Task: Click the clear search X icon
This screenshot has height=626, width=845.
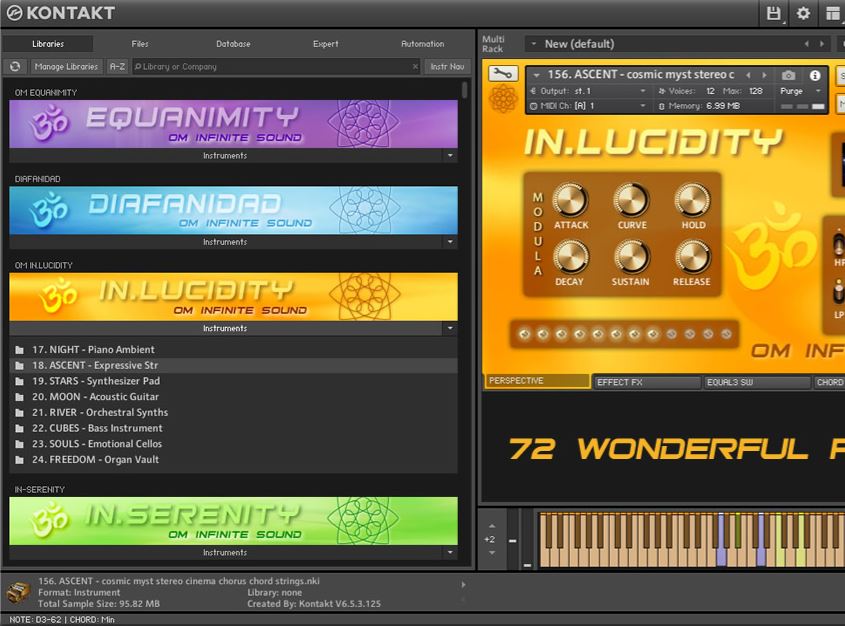Action: tap(415, 66)
